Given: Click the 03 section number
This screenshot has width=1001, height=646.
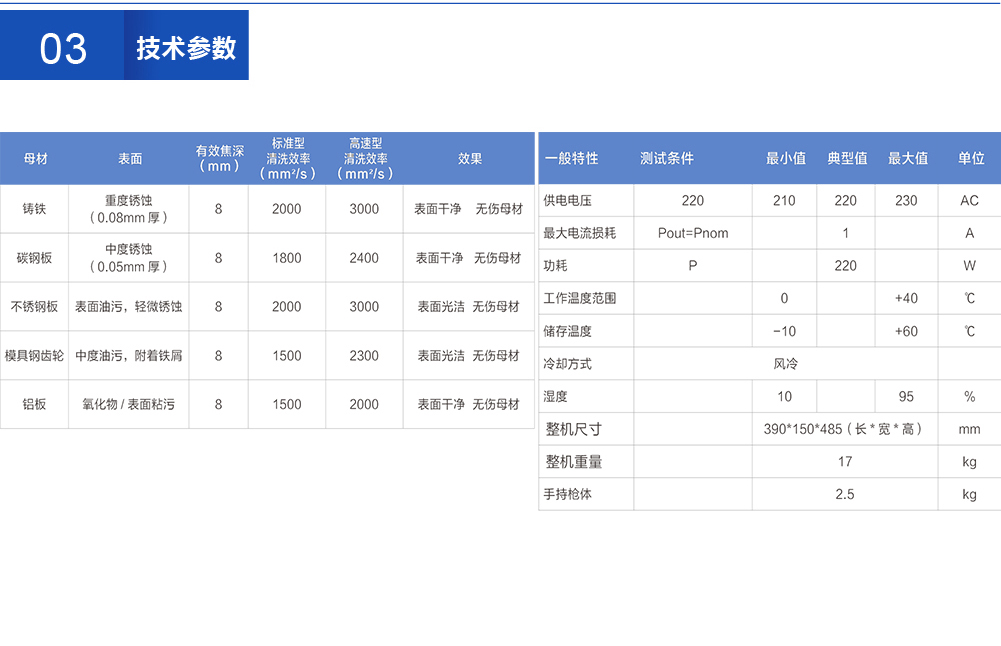Looking at the screenshot, I should [x=63, y=49].
